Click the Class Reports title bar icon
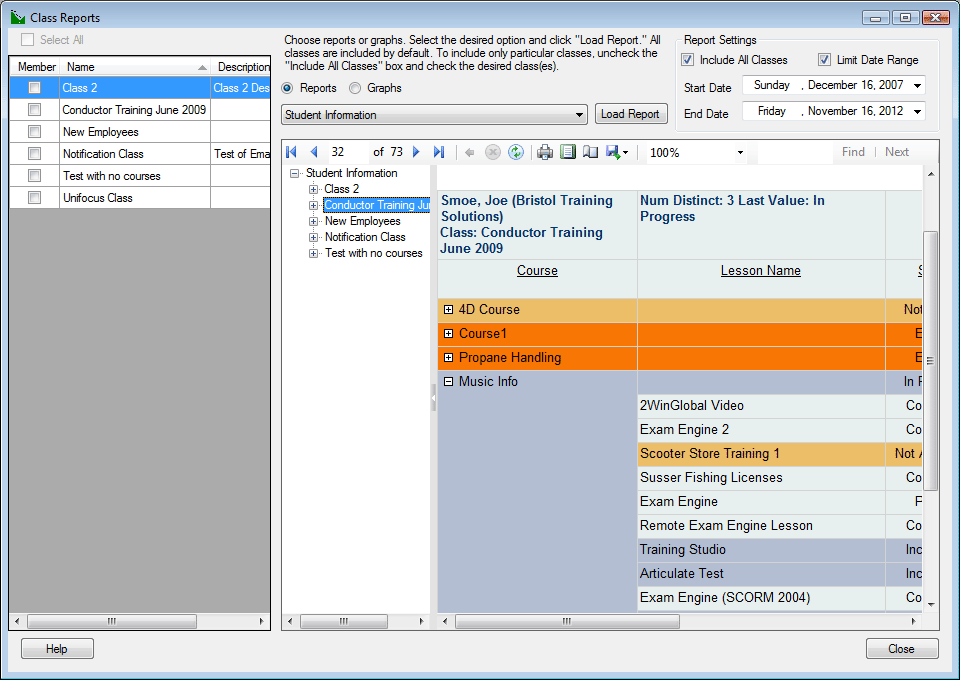 tap(18, 17)
